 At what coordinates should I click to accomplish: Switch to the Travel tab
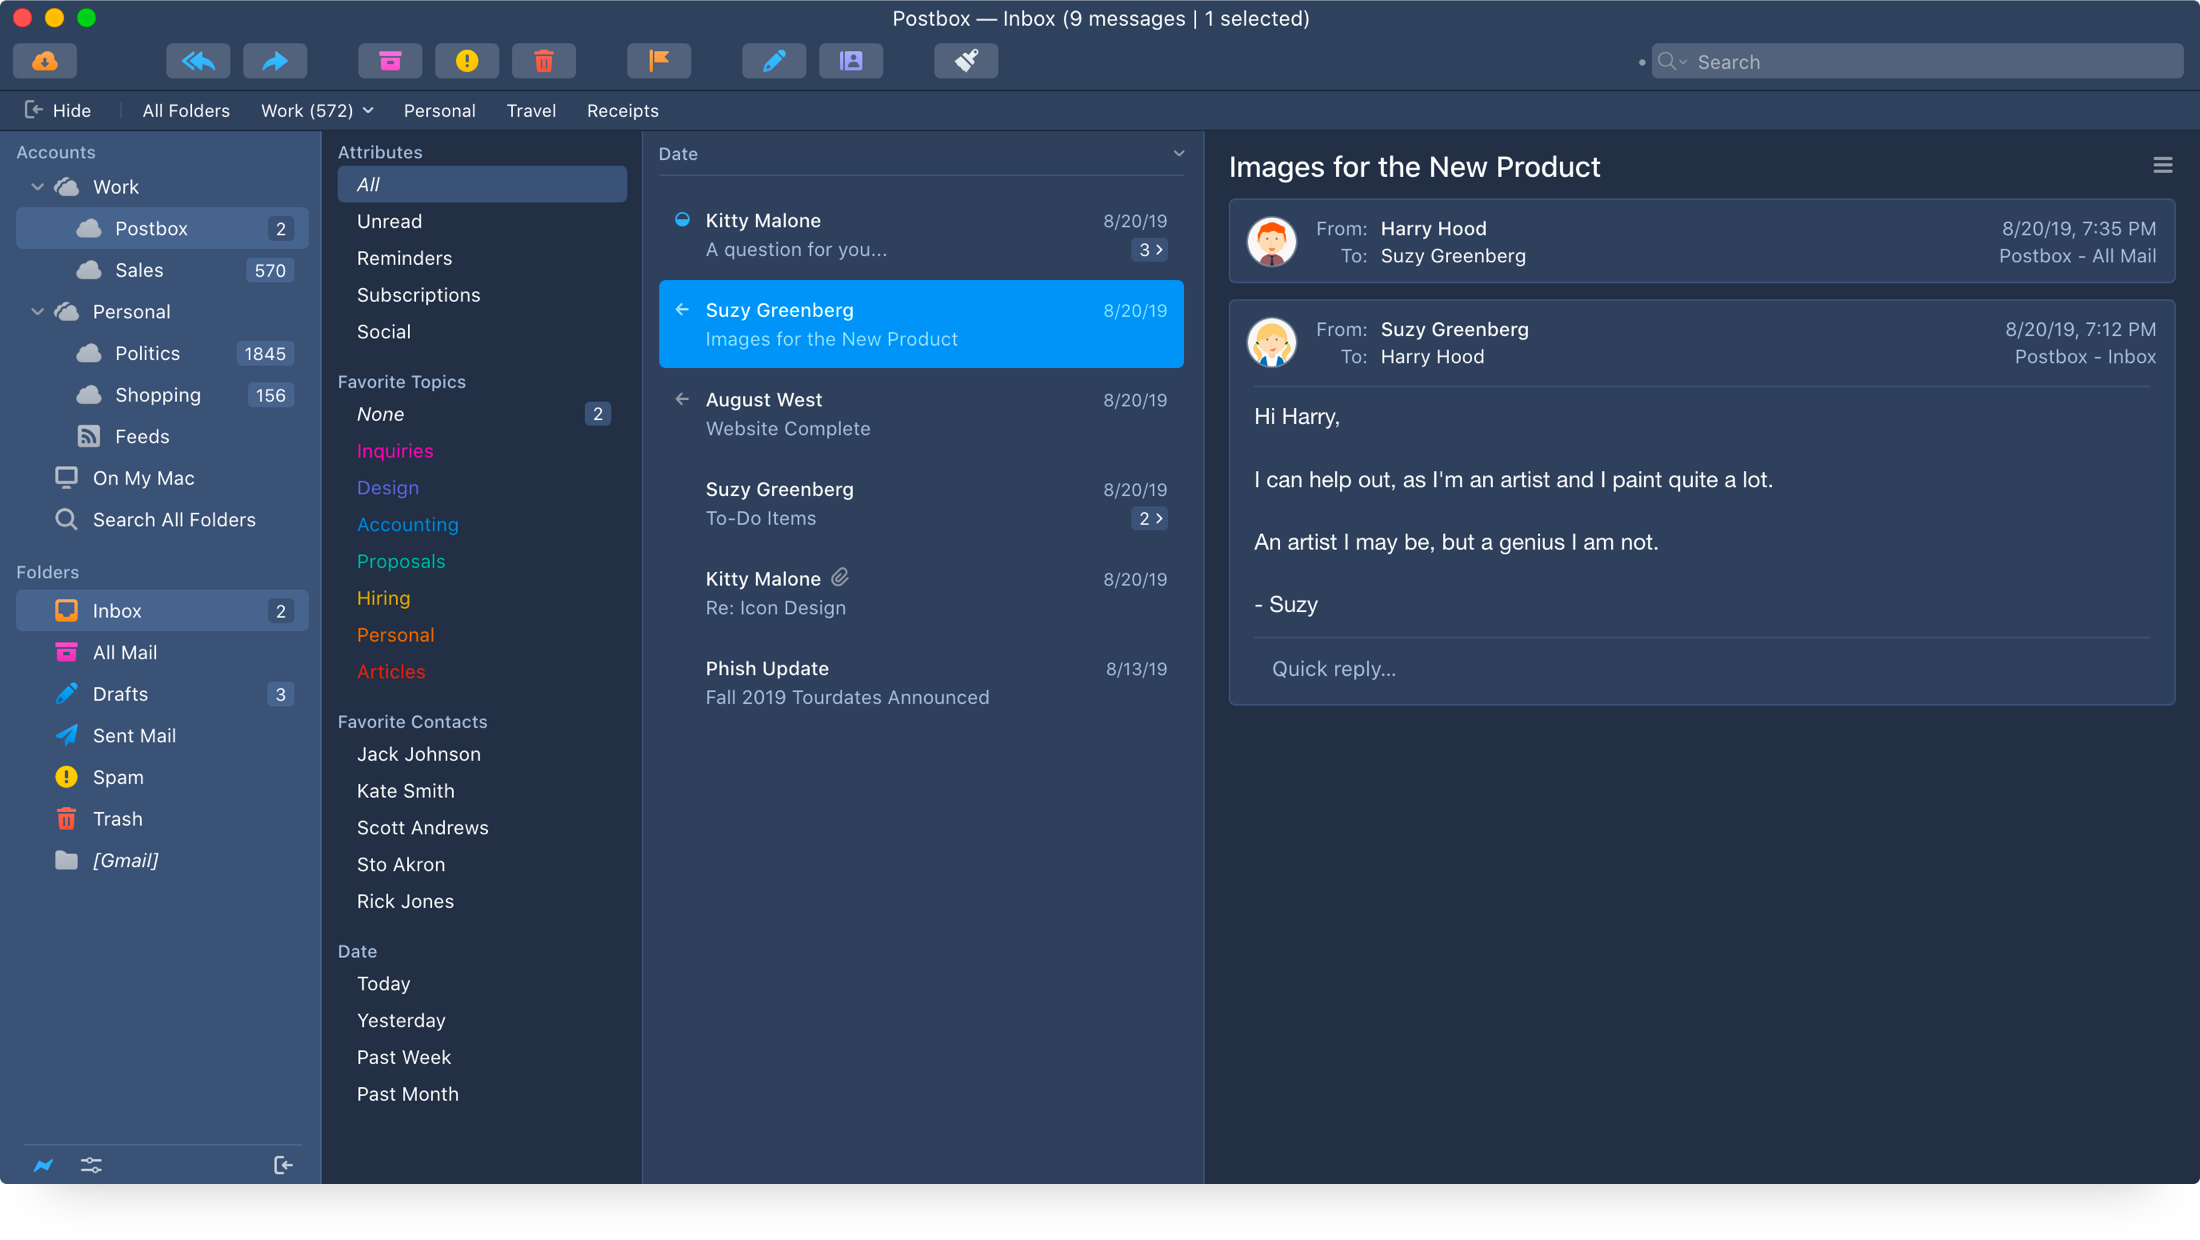click(x=530, y=110)
